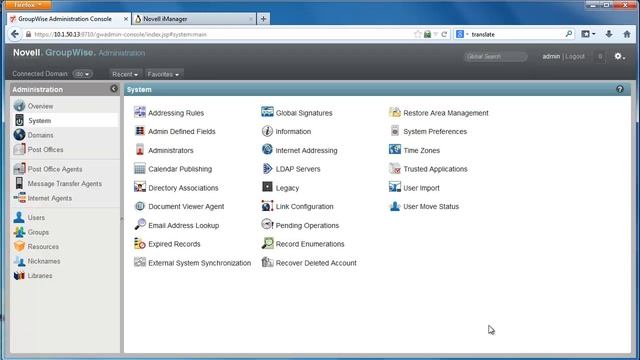Open Message Transfer Agents in sidebar
Viewport: 640px width, 360px height.
coord(65,184)
